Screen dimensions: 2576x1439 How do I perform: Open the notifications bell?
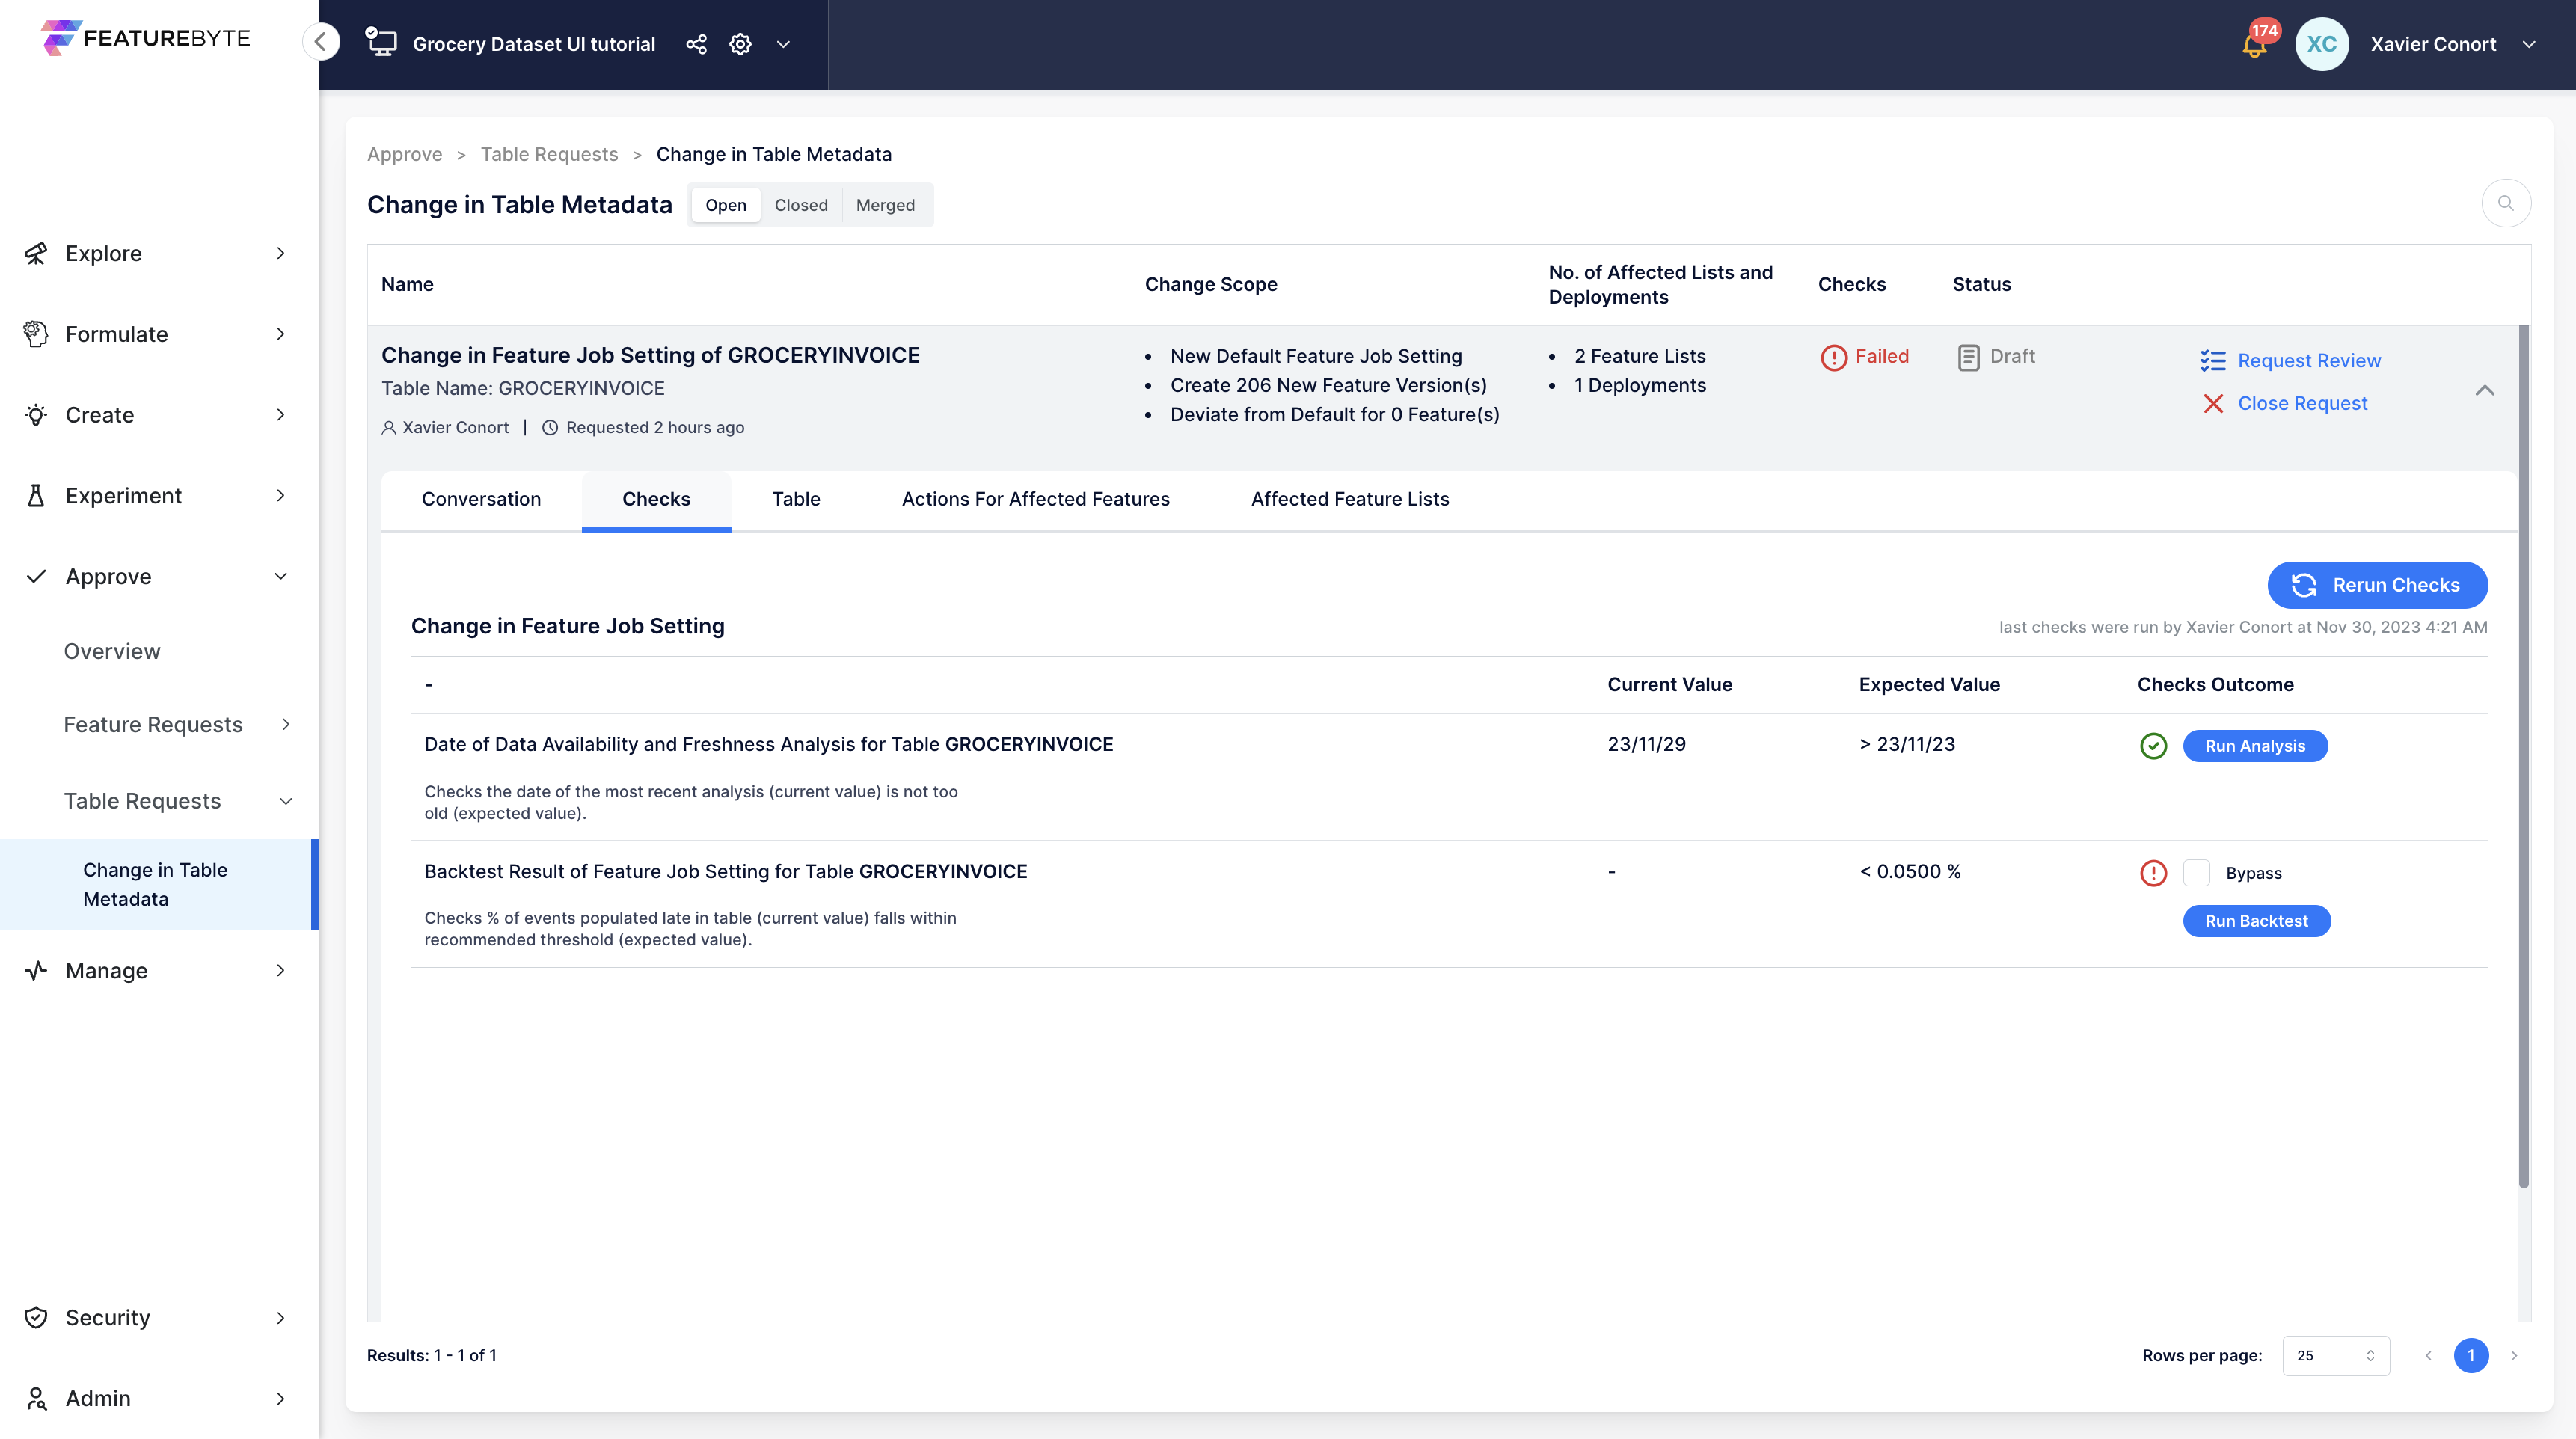(x=2254, y=45)
